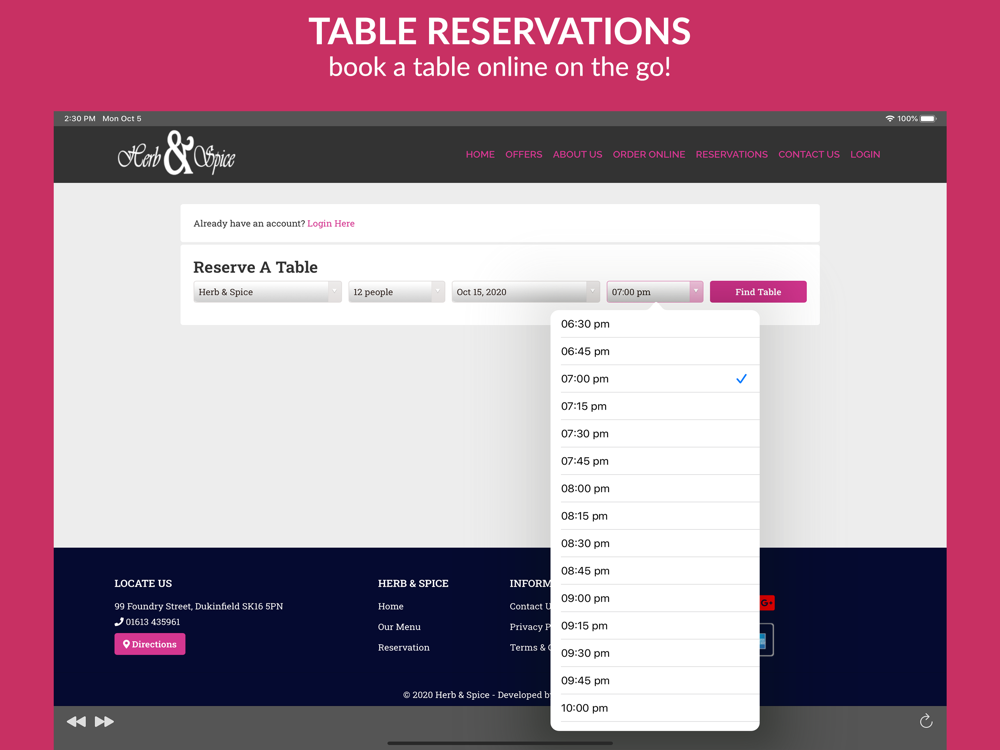Open footer Reservation link

click(404, 647)
